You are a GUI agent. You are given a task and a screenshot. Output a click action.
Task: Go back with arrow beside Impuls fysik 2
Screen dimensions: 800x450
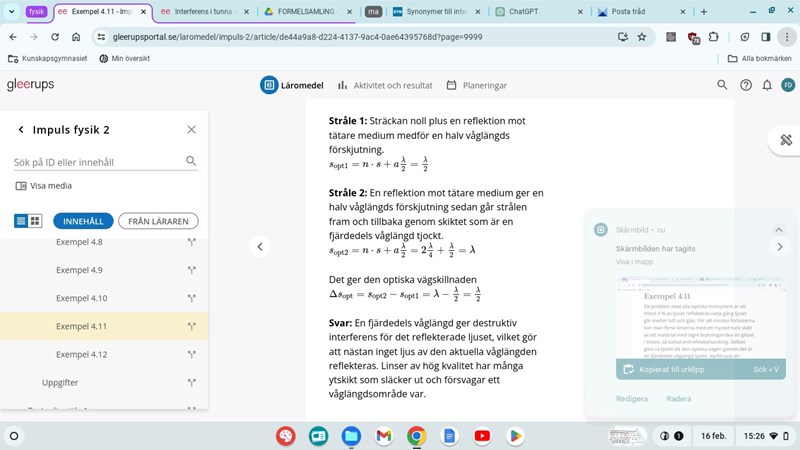[x=21, y=130]
